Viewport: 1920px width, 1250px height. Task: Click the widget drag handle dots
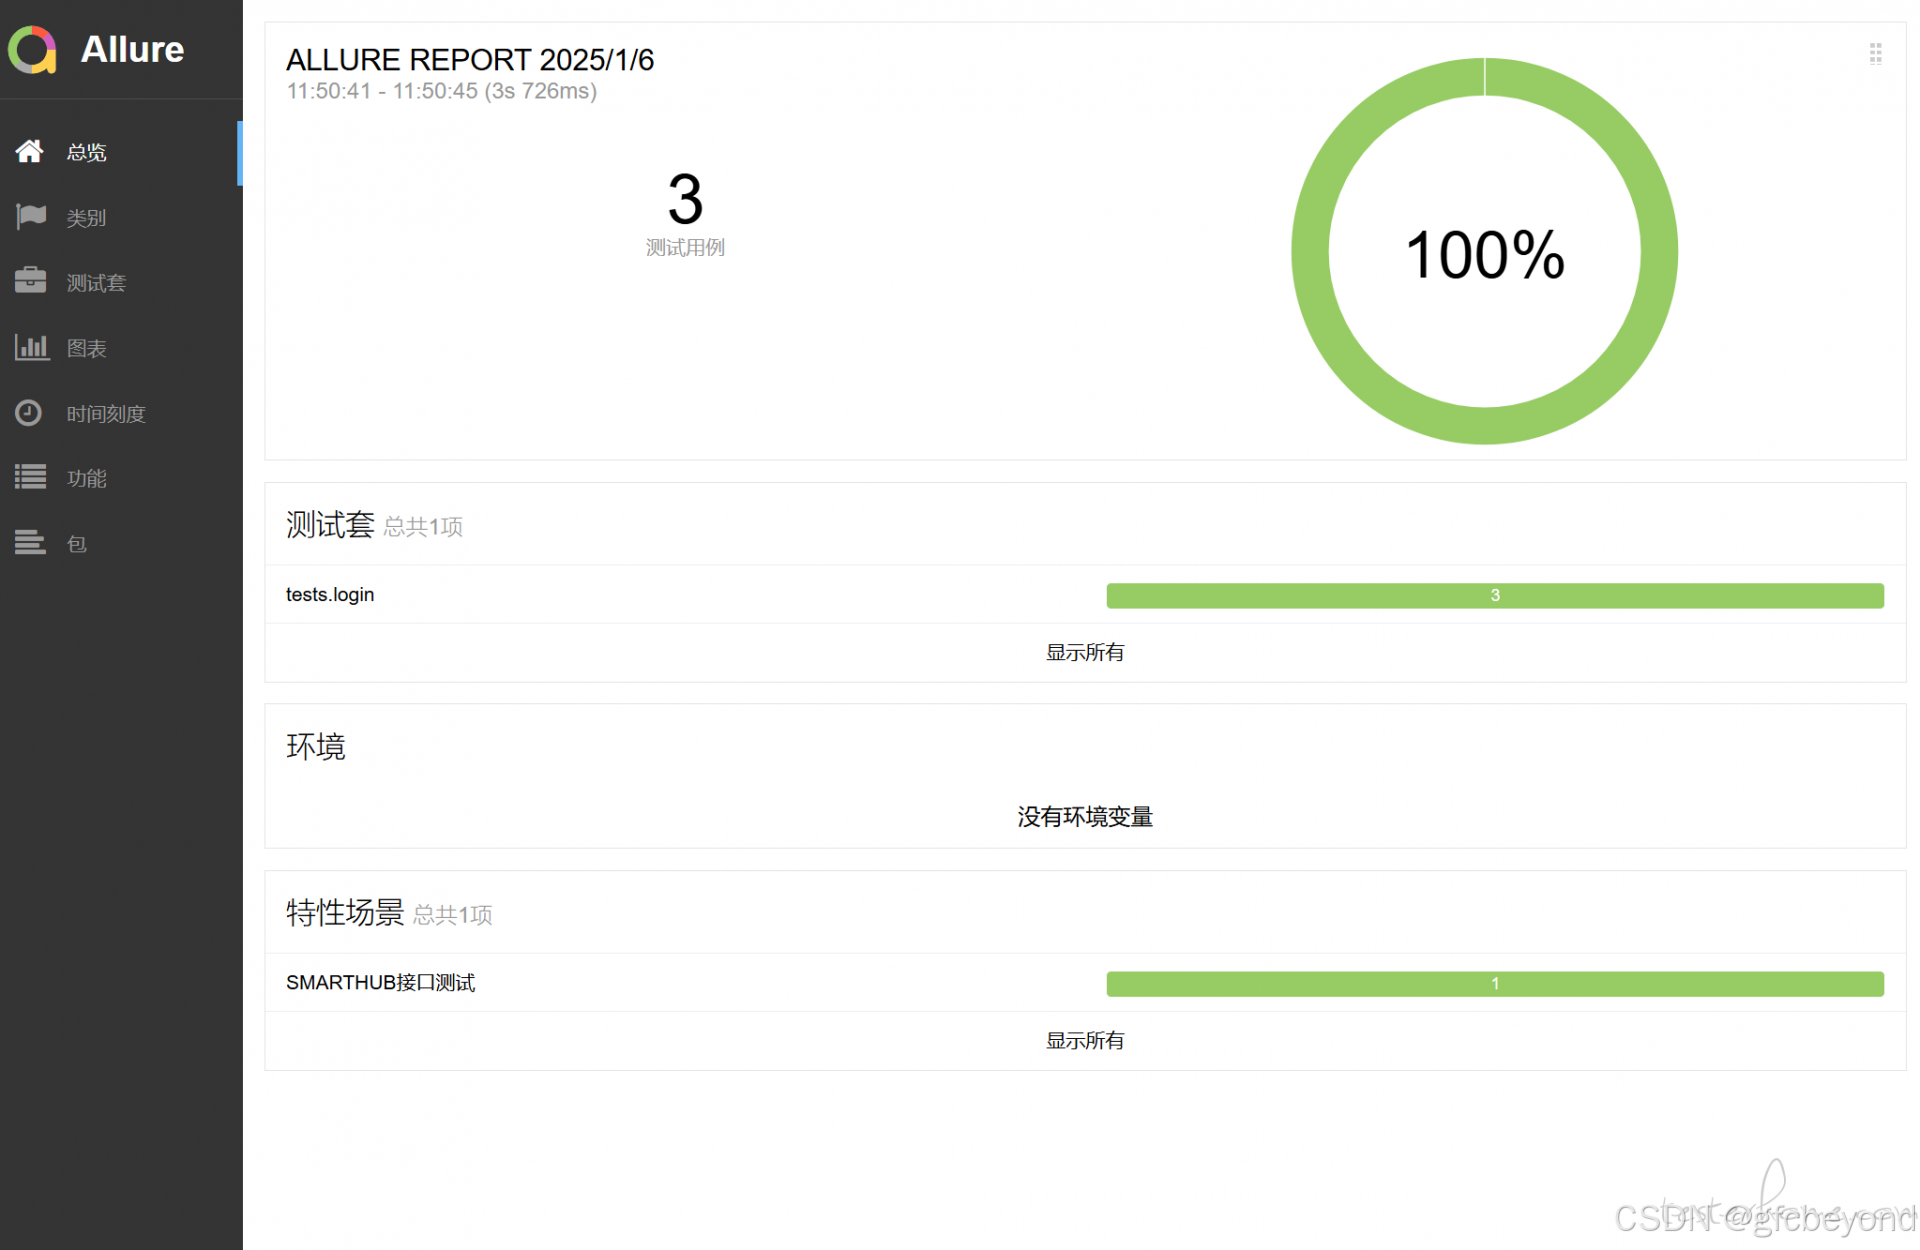(1875, 53)
